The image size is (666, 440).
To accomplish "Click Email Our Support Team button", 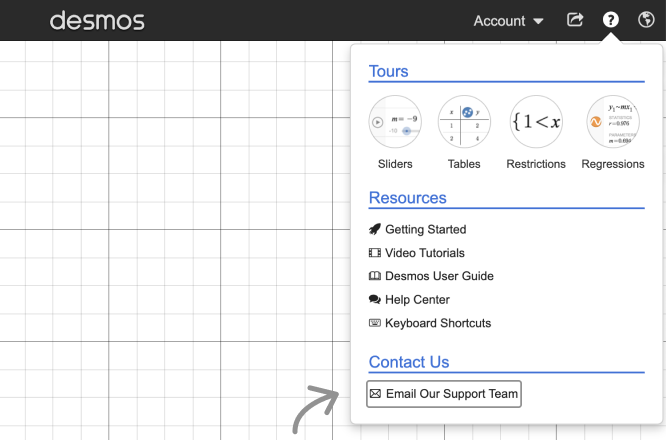I will pyautogui.click(x=444, y=394).
